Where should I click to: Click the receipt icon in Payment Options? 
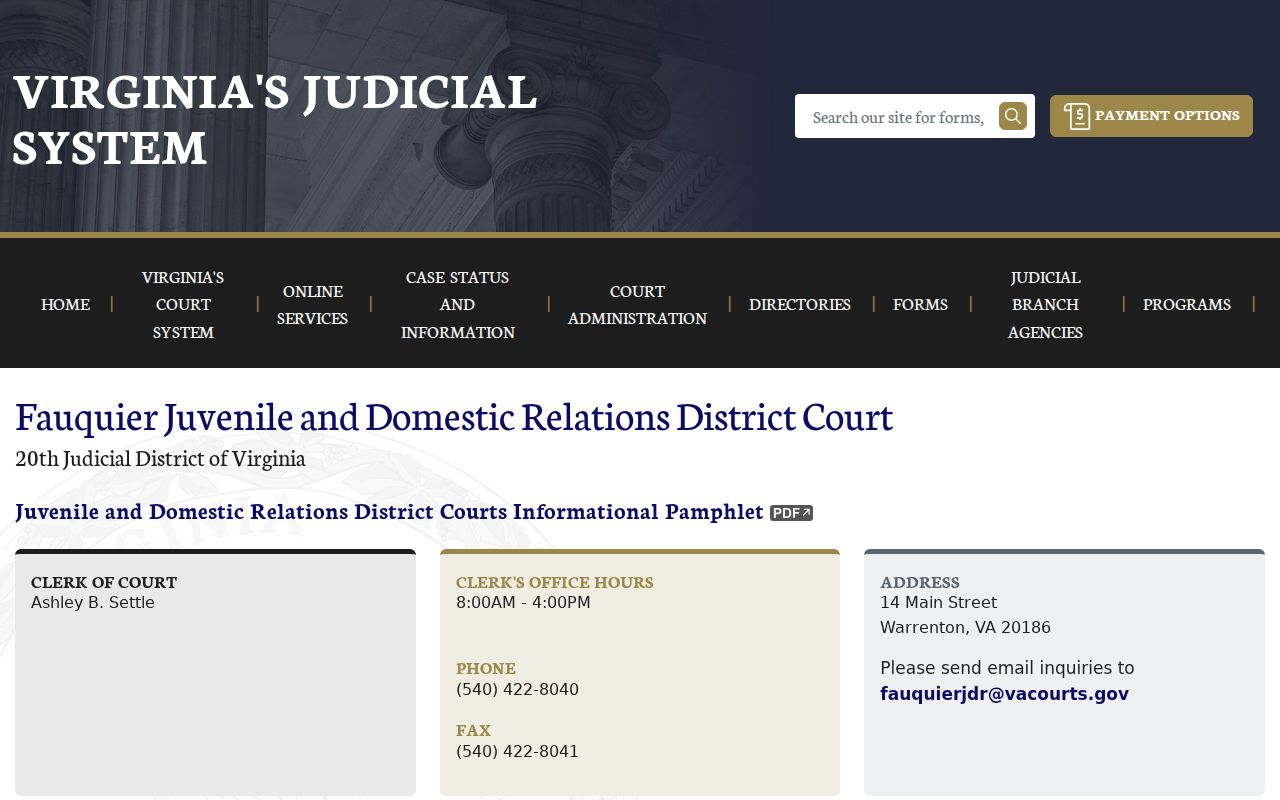(x=1077, y=116)
